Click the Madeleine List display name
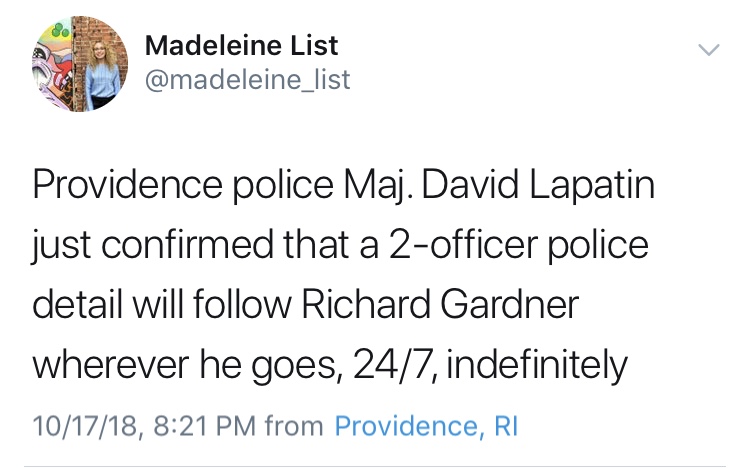 pos(242,45)
